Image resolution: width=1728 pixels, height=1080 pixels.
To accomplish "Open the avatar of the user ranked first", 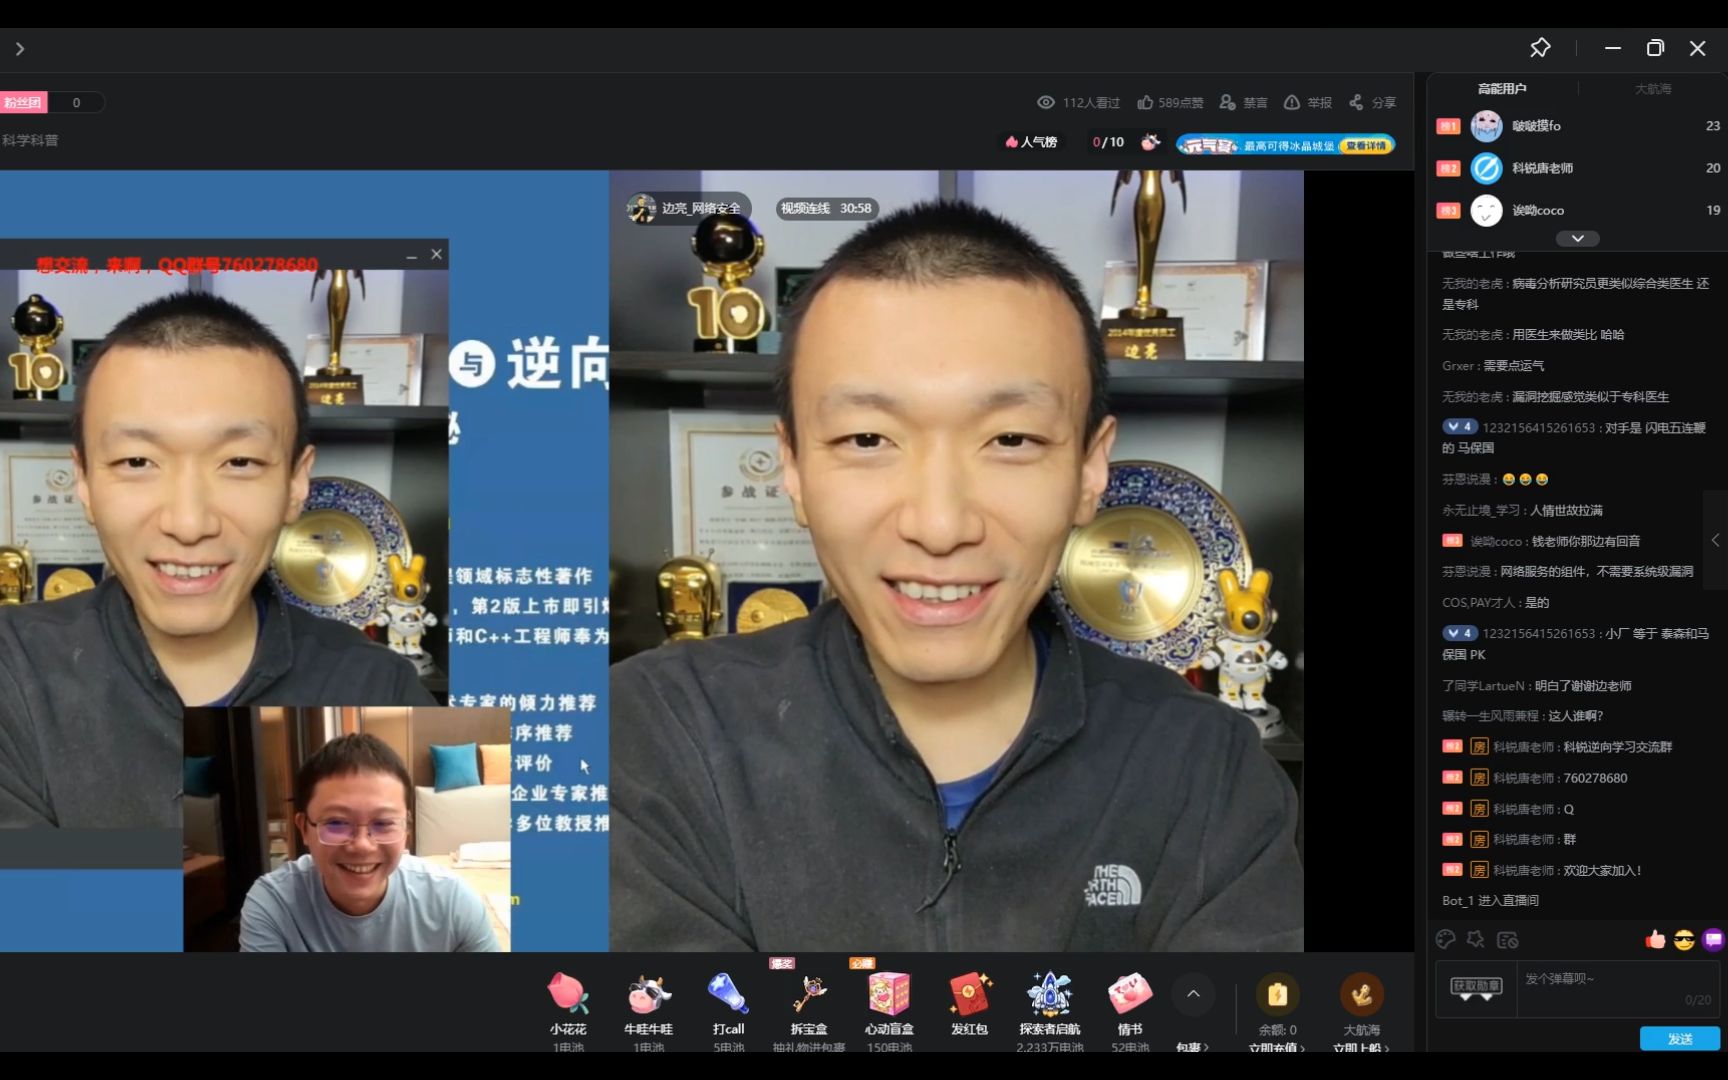I will (x=1486, y=126).
